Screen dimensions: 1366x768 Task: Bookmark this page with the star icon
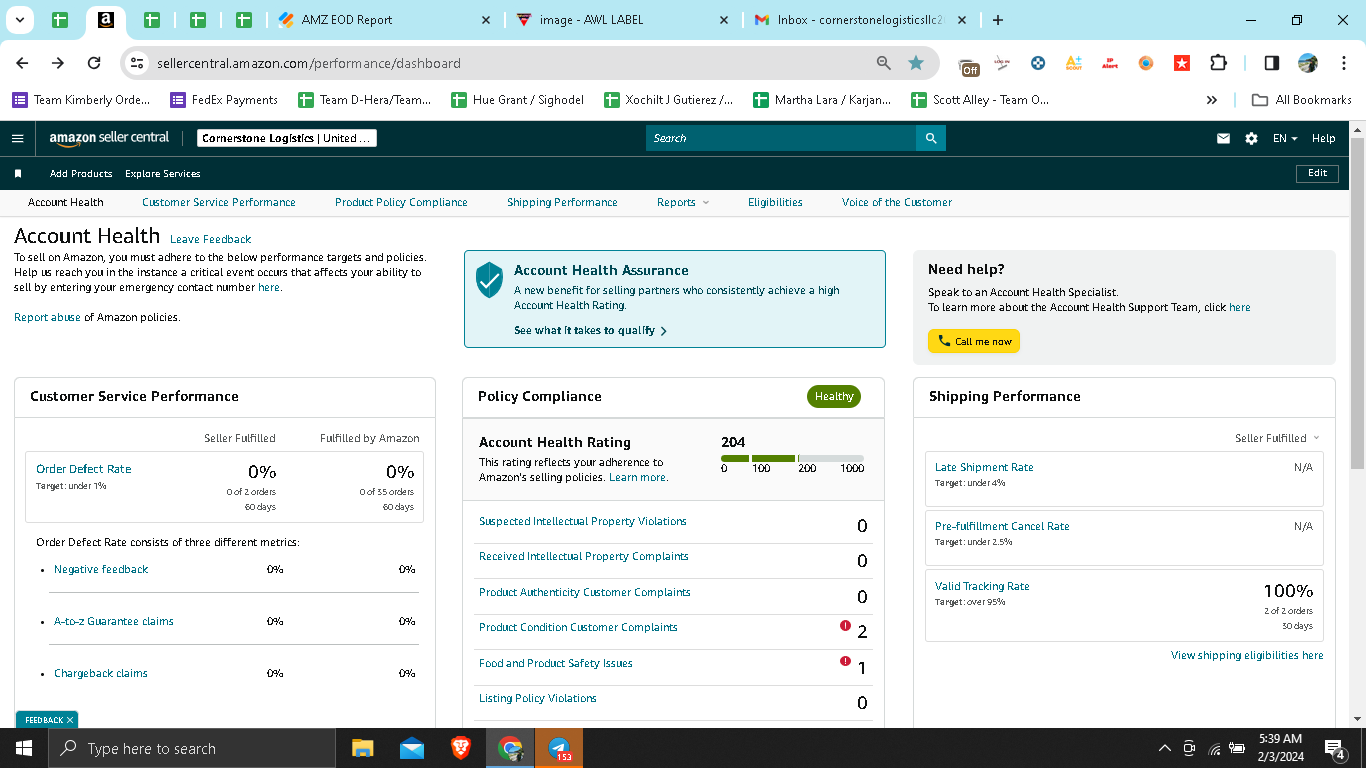click(x=916, y=63)
